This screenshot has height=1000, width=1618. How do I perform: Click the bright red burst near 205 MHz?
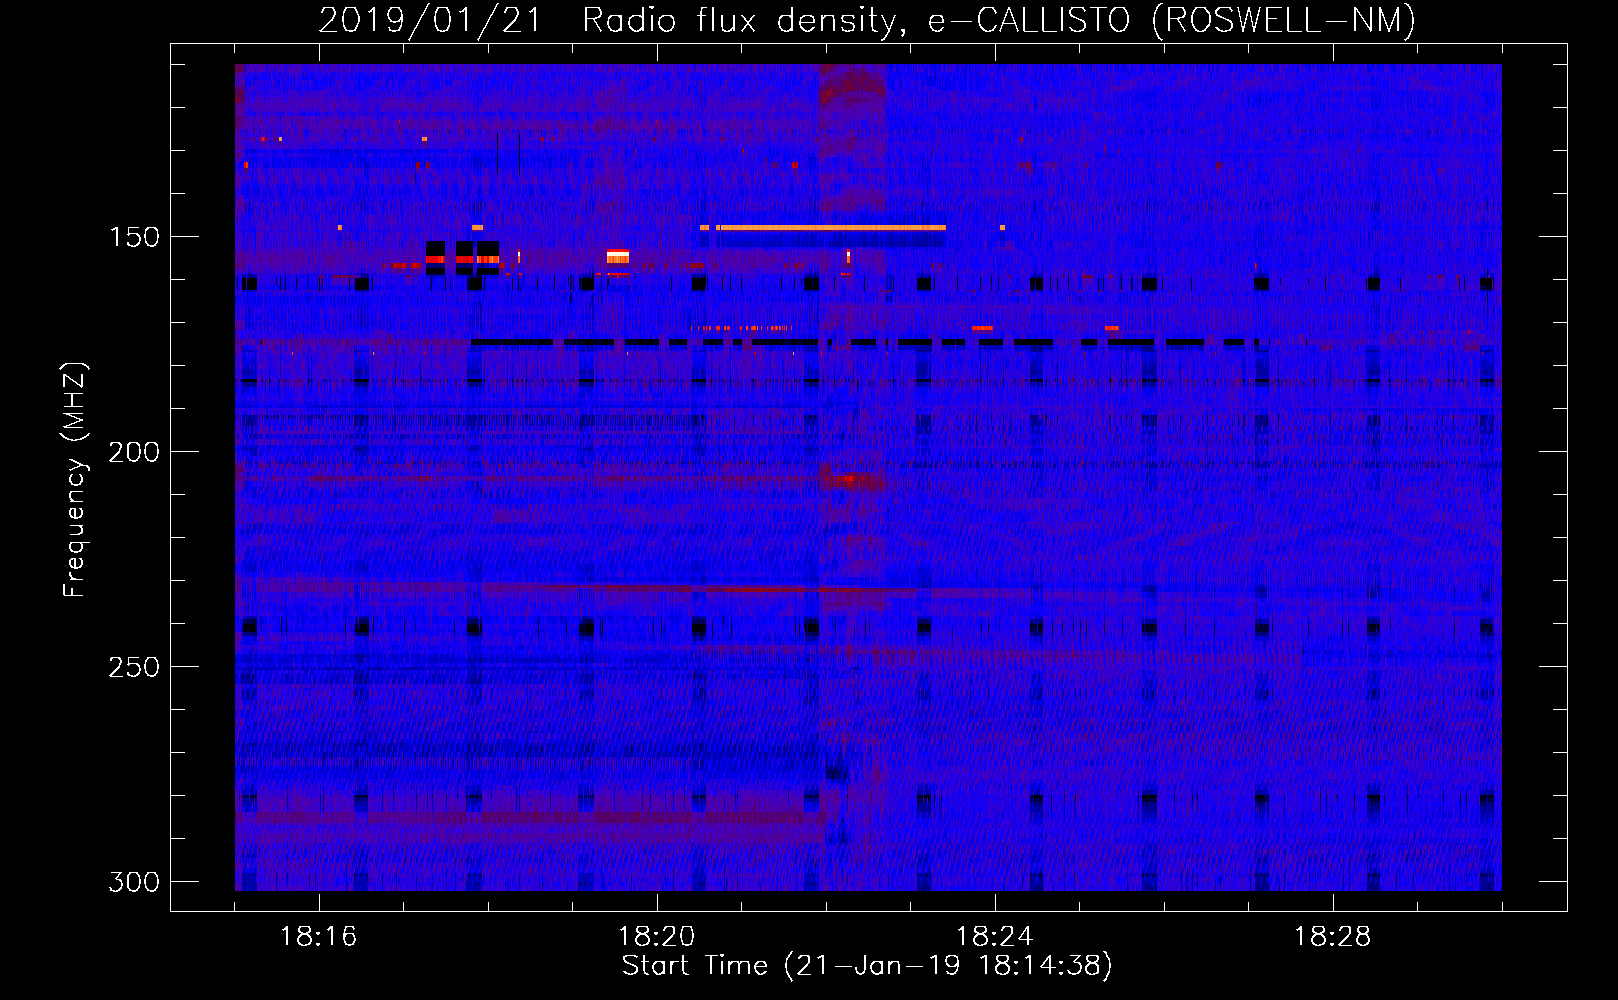(852, 481)
